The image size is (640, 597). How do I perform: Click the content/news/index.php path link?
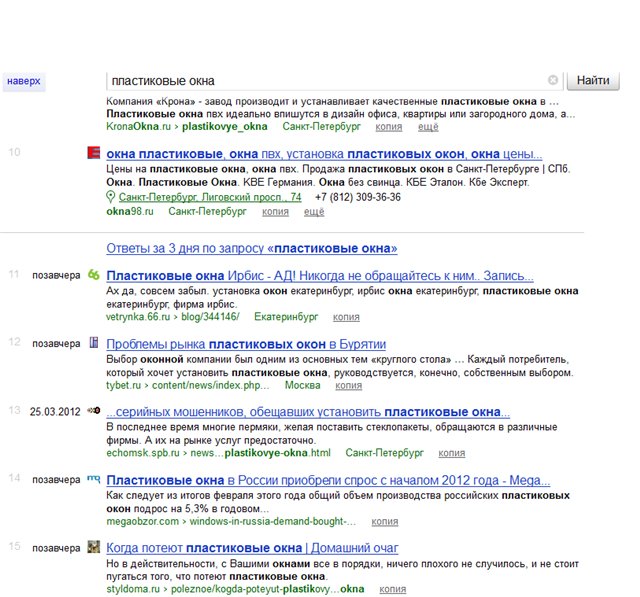pyautogui.click(x=211, y=385)
